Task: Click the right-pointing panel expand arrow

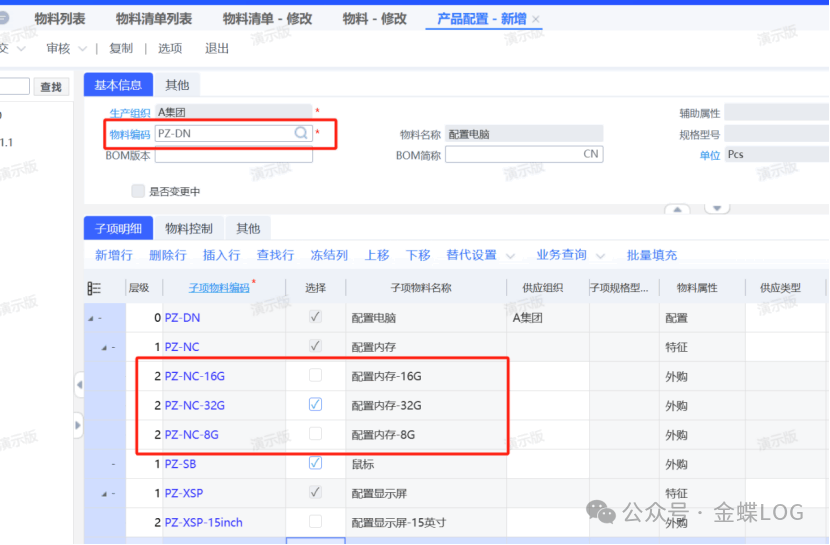Action: coord(79,425)
